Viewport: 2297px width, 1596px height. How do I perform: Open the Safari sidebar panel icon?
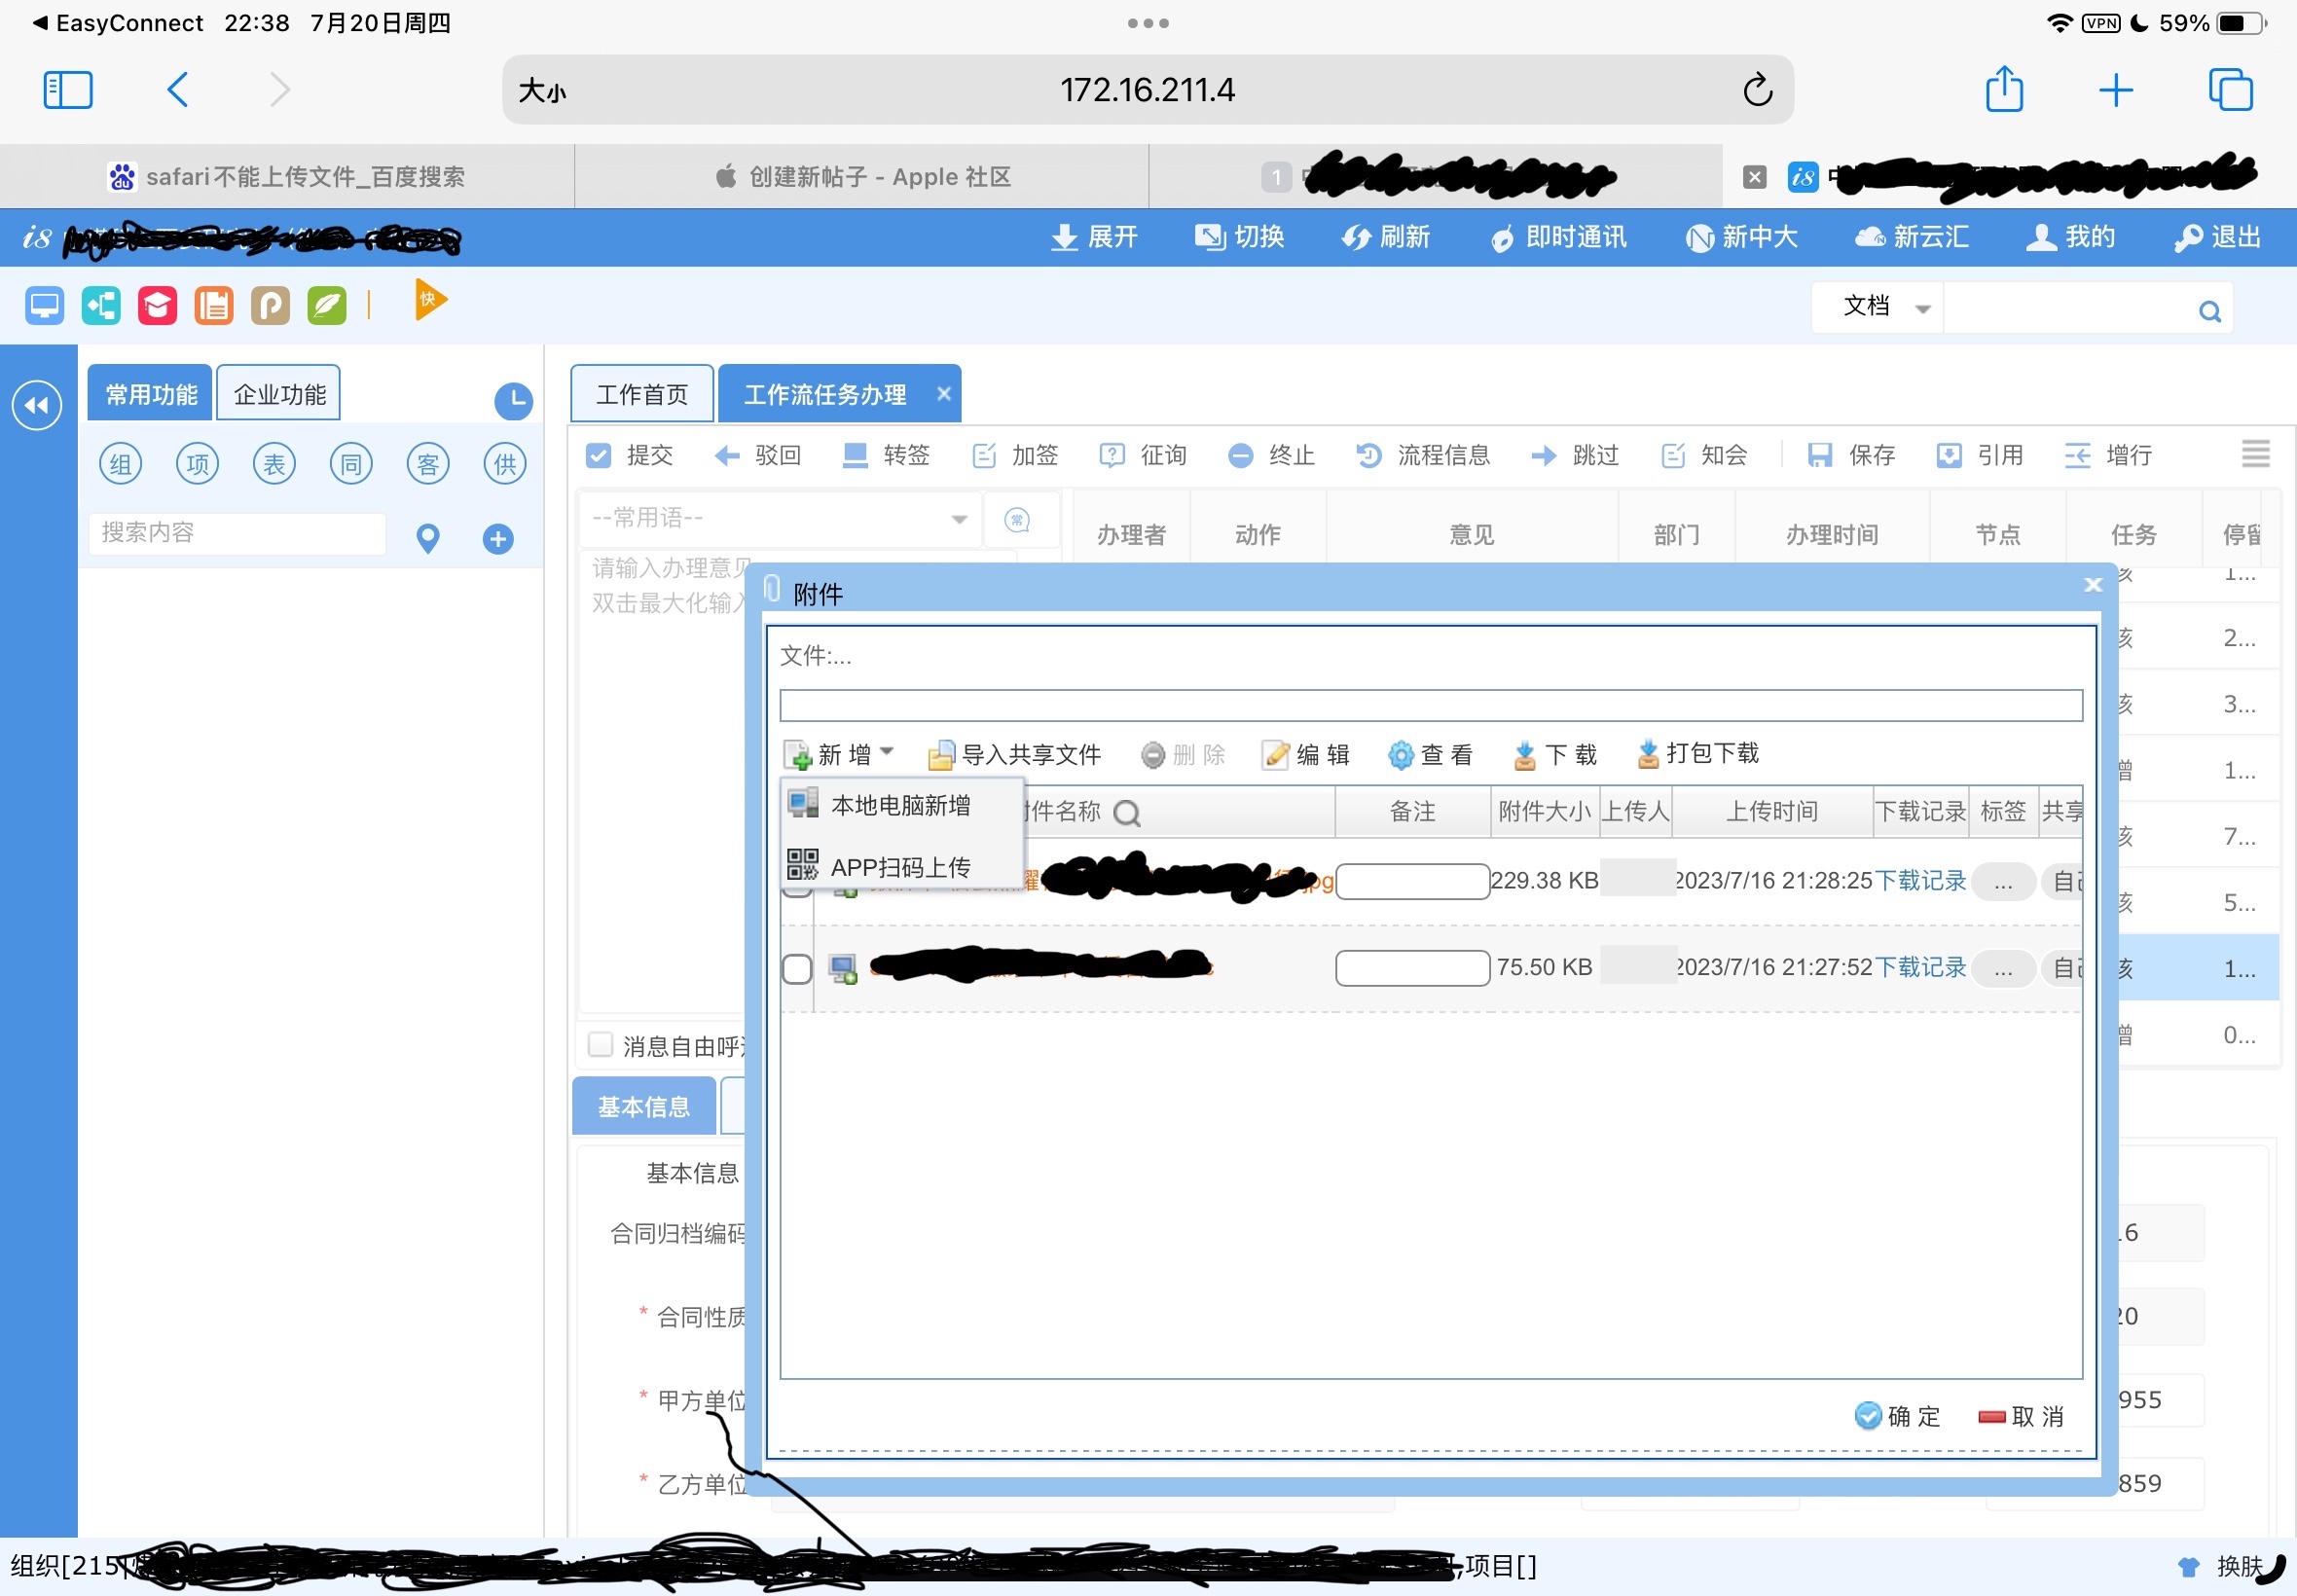[x=68, y=90]
